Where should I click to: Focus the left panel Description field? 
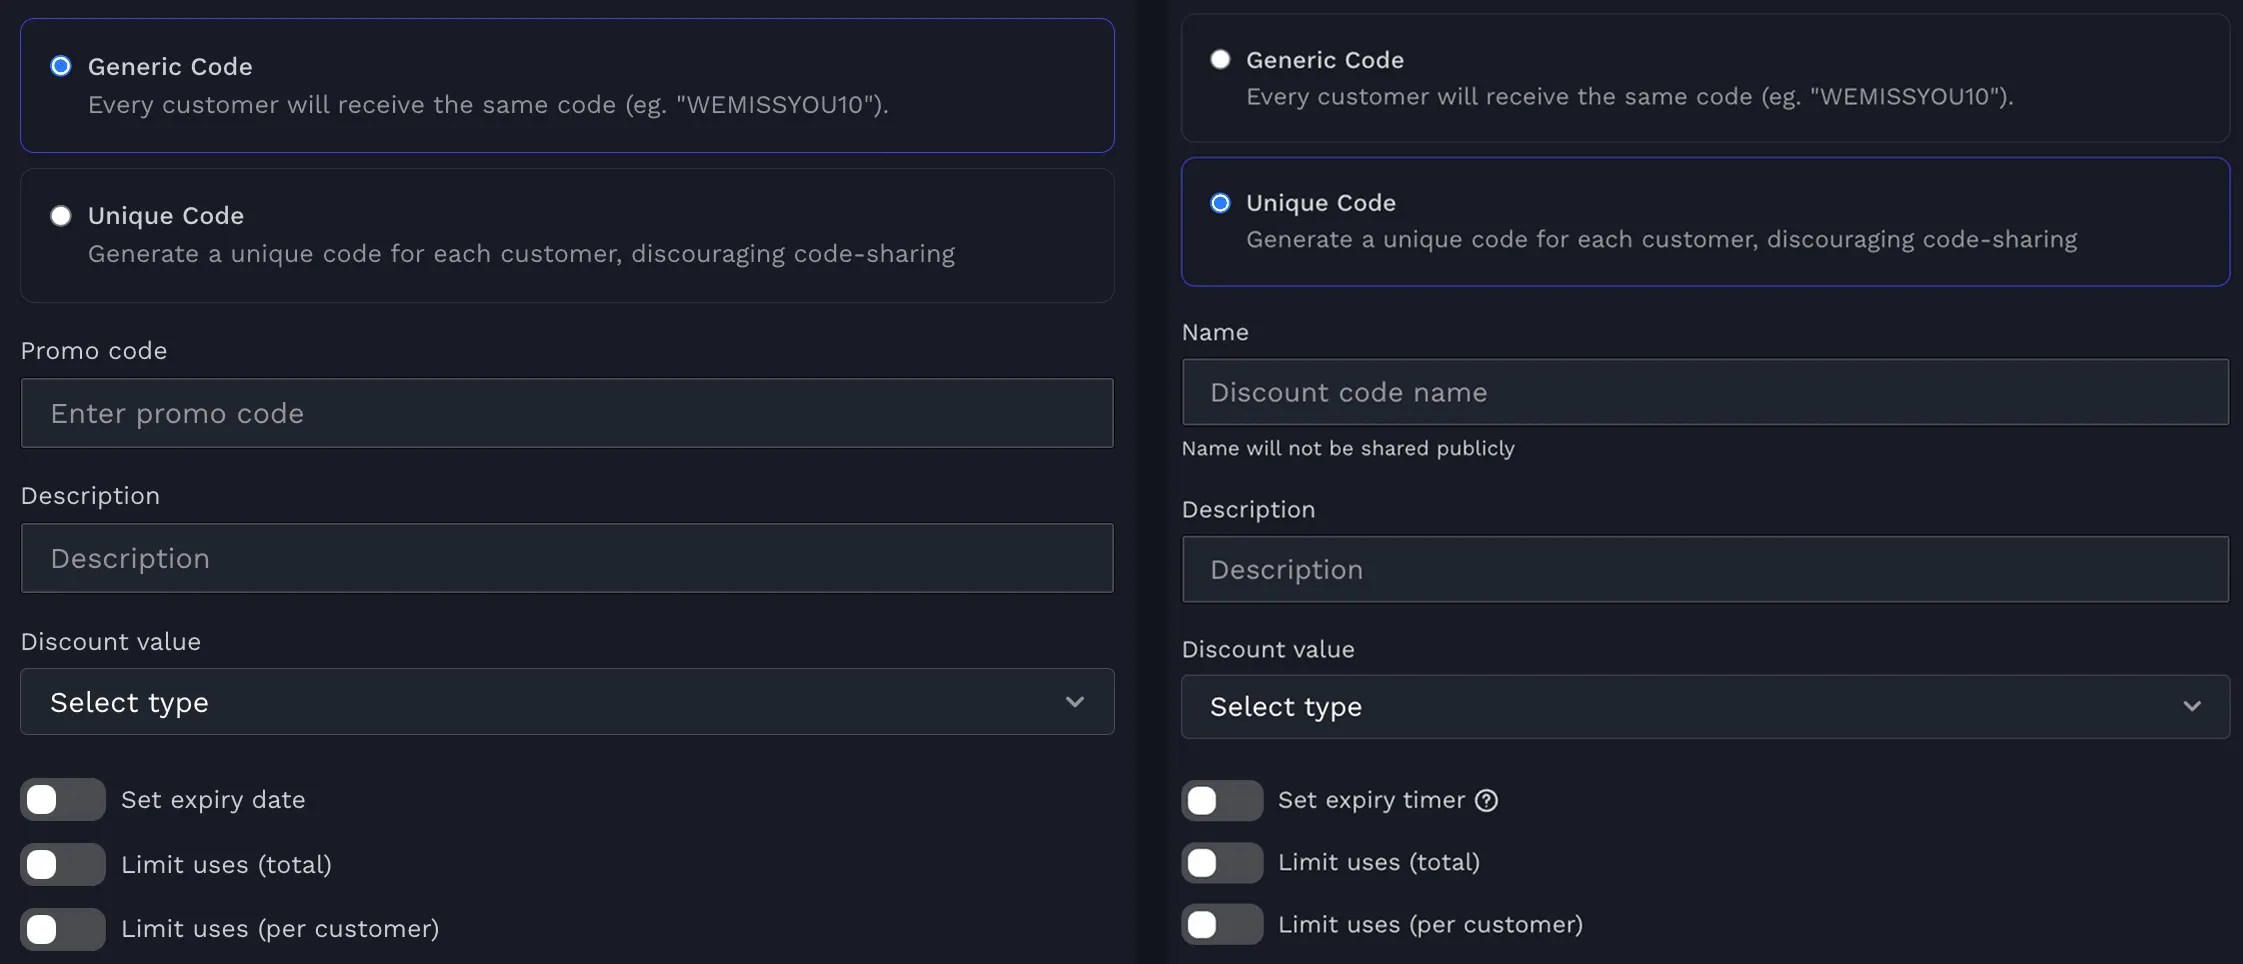tap(567, 558)
